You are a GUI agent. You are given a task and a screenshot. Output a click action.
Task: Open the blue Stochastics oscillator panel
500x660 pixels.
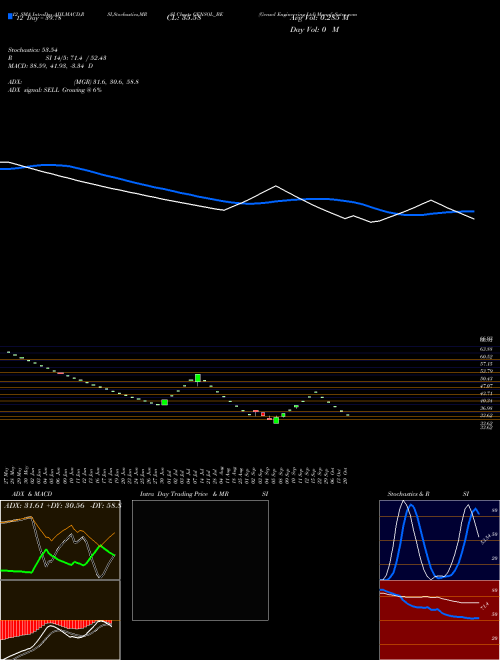click(439, 540)
